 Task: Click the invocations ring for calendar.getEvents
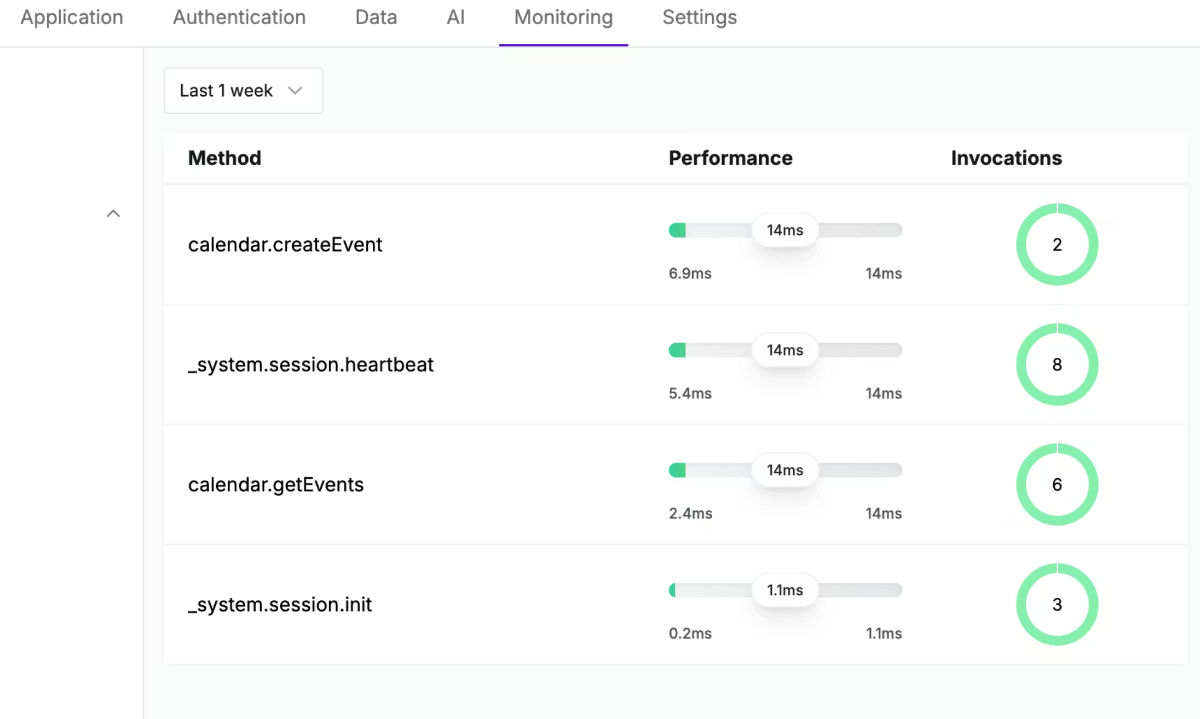click(1057, 485)
